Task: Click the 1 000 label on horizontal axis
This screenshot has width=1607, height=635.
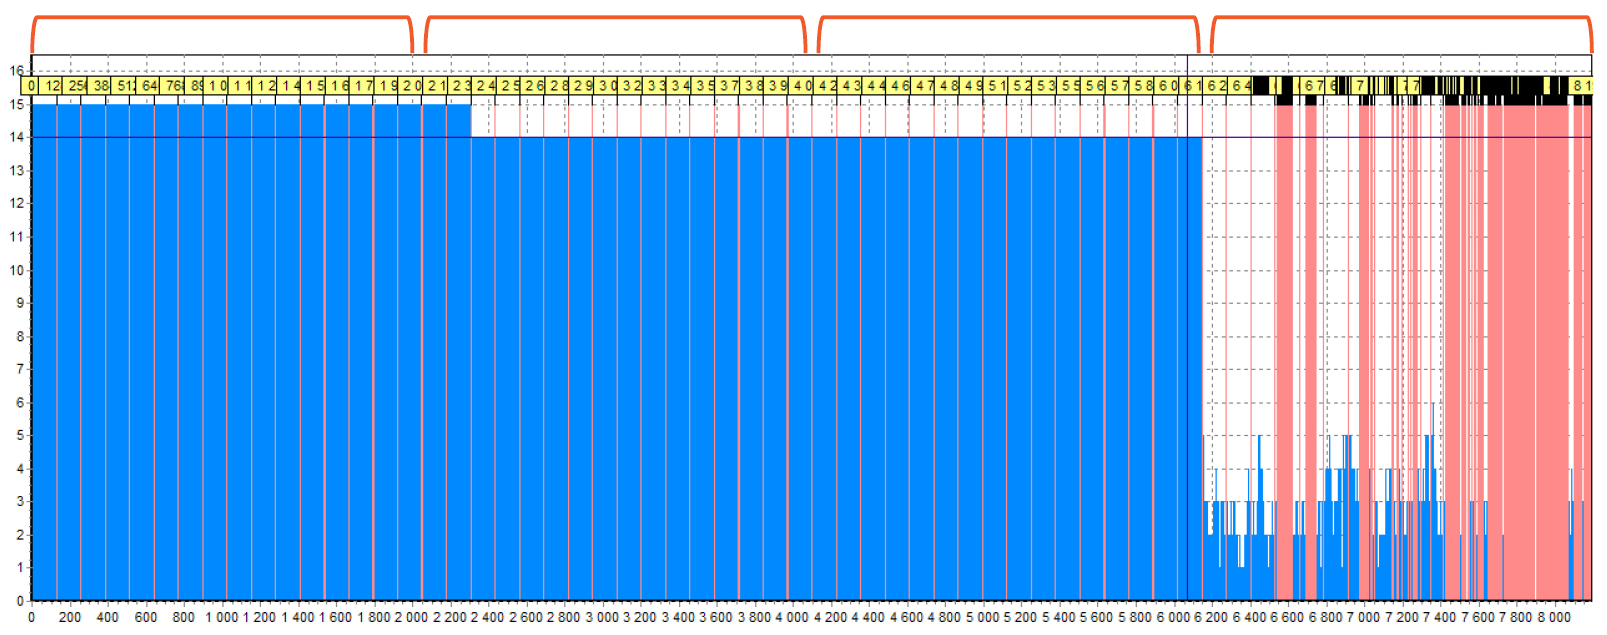Action: point(222,617)
